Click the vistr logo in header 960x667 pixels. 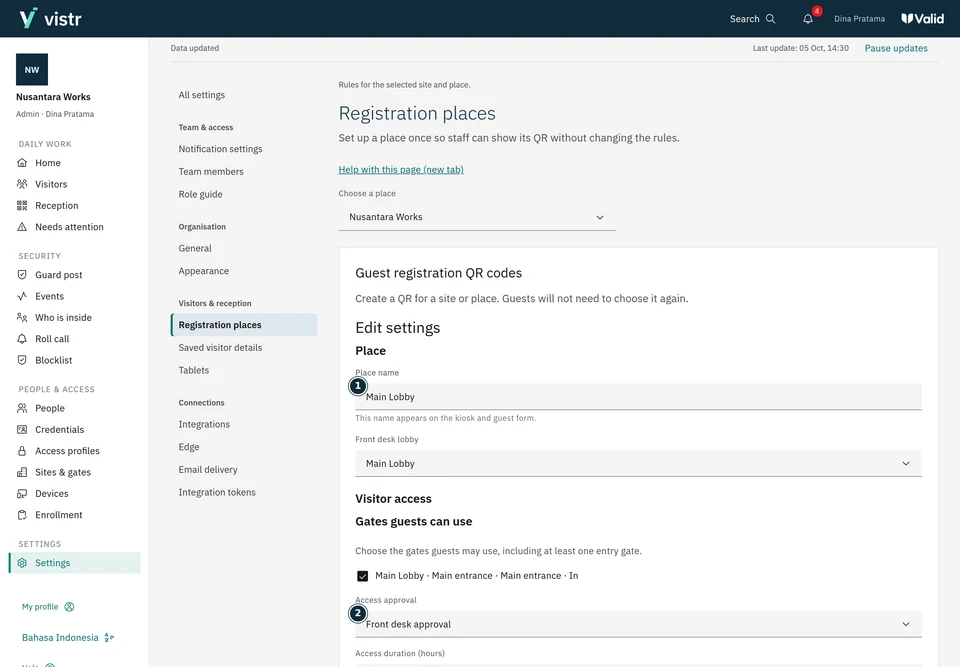(x=50, y=18)
